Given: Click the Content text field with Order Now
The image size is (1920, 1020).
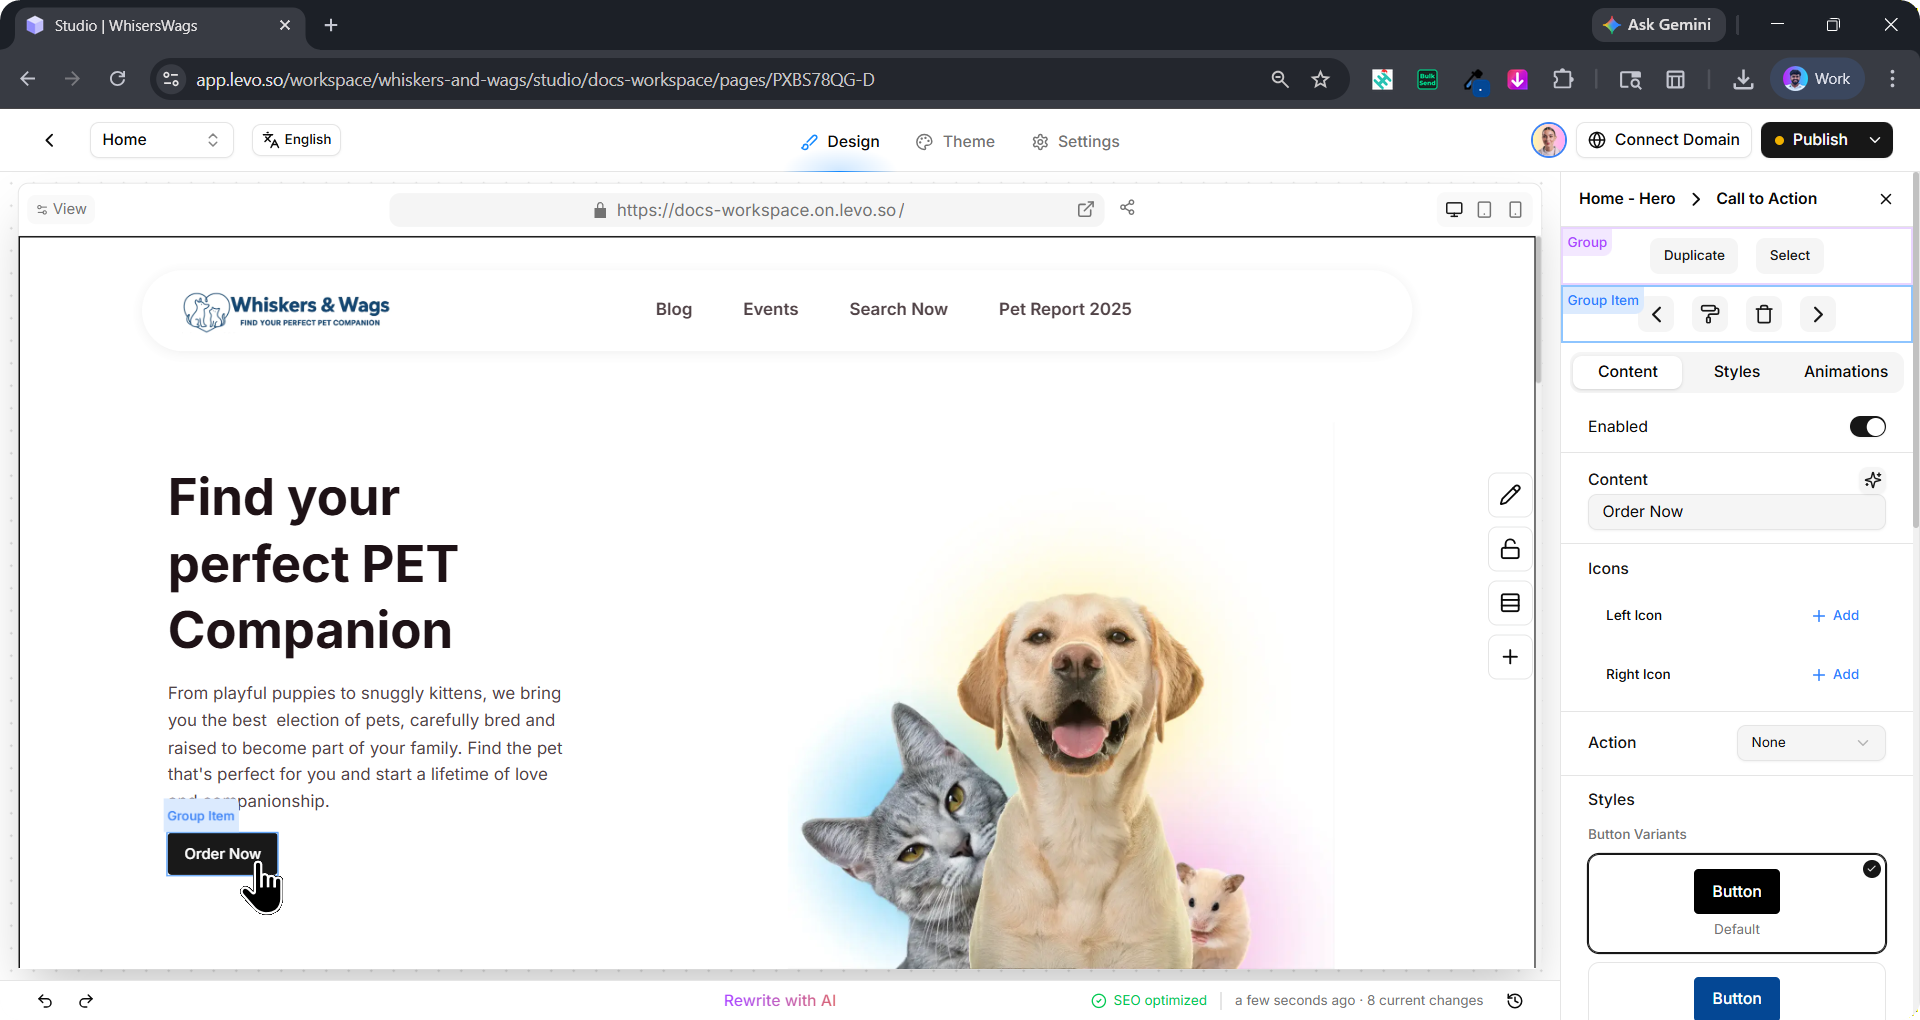Looking at the screenshot, I should (1736, 512).
